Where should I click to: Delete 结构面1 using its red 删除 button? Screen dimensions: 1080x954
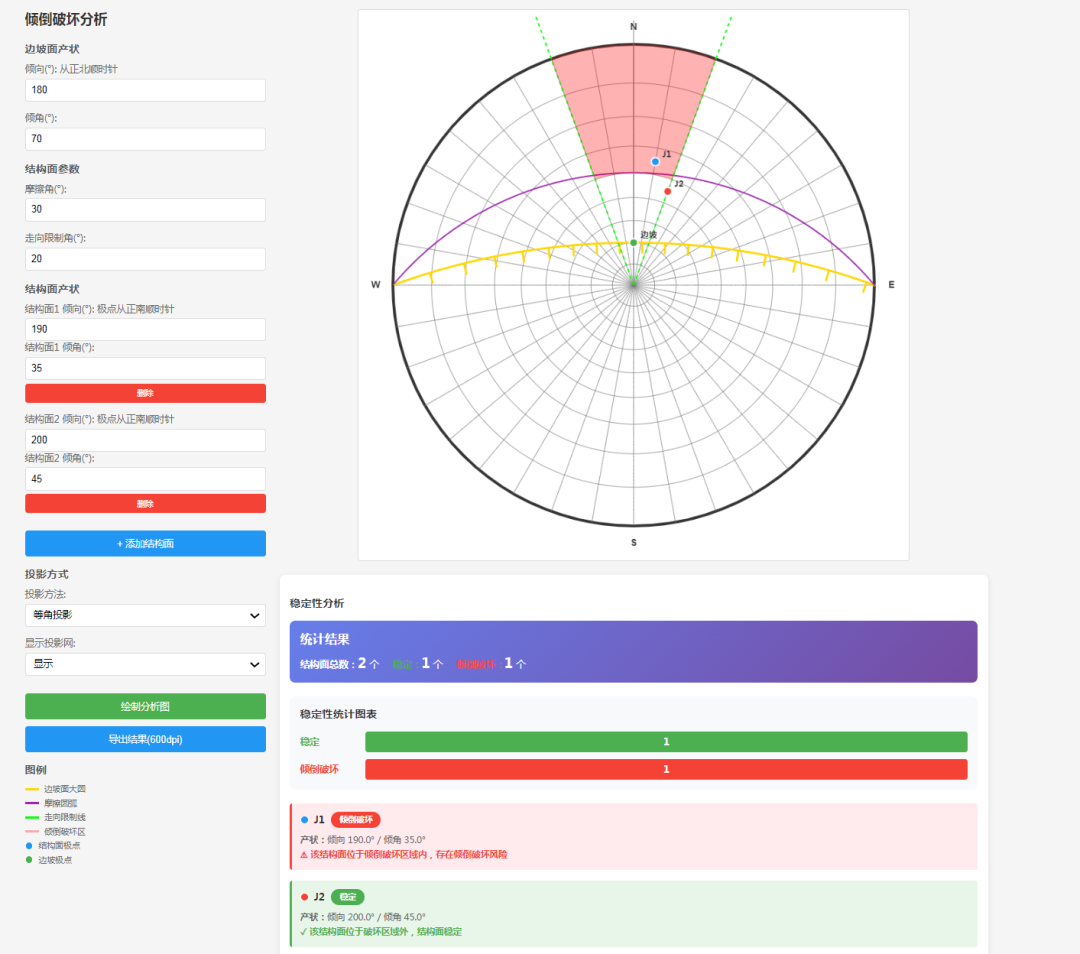145,393
